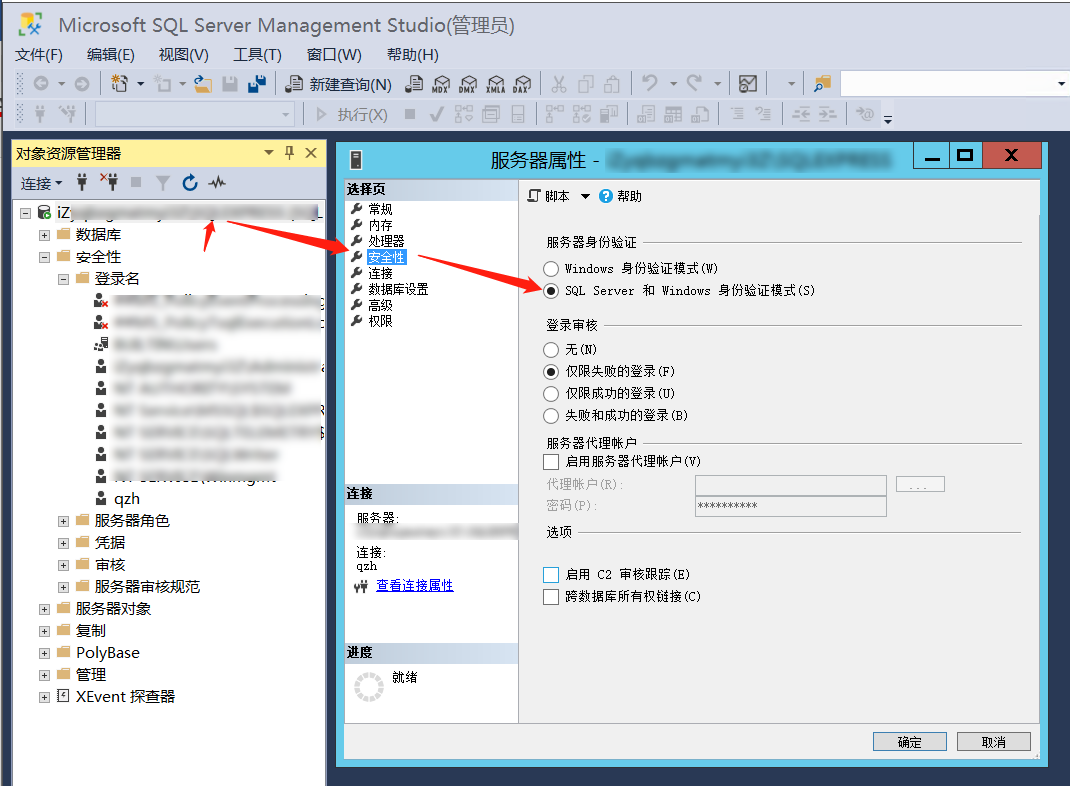Screen dimensions: 1070x786
Task: Expand the 凭据 (Credentials) node
Action: tap(63, 543)
